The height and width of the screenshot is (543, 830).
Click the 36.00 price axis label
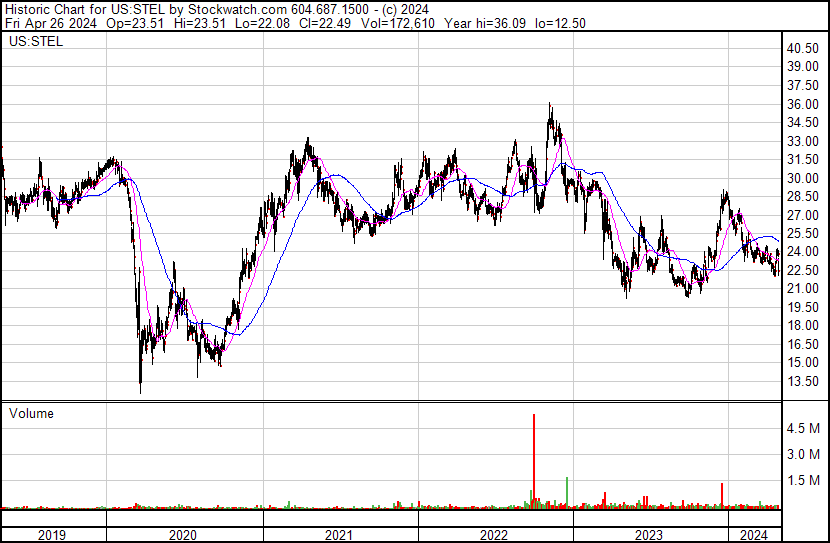click(803, 104)
